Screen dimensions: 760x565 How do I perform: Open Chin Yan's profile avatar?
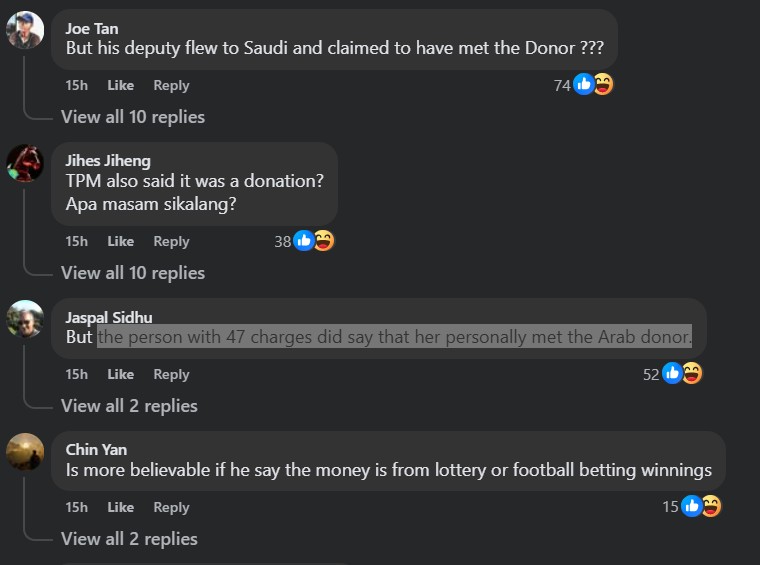(x=25, y=452)
